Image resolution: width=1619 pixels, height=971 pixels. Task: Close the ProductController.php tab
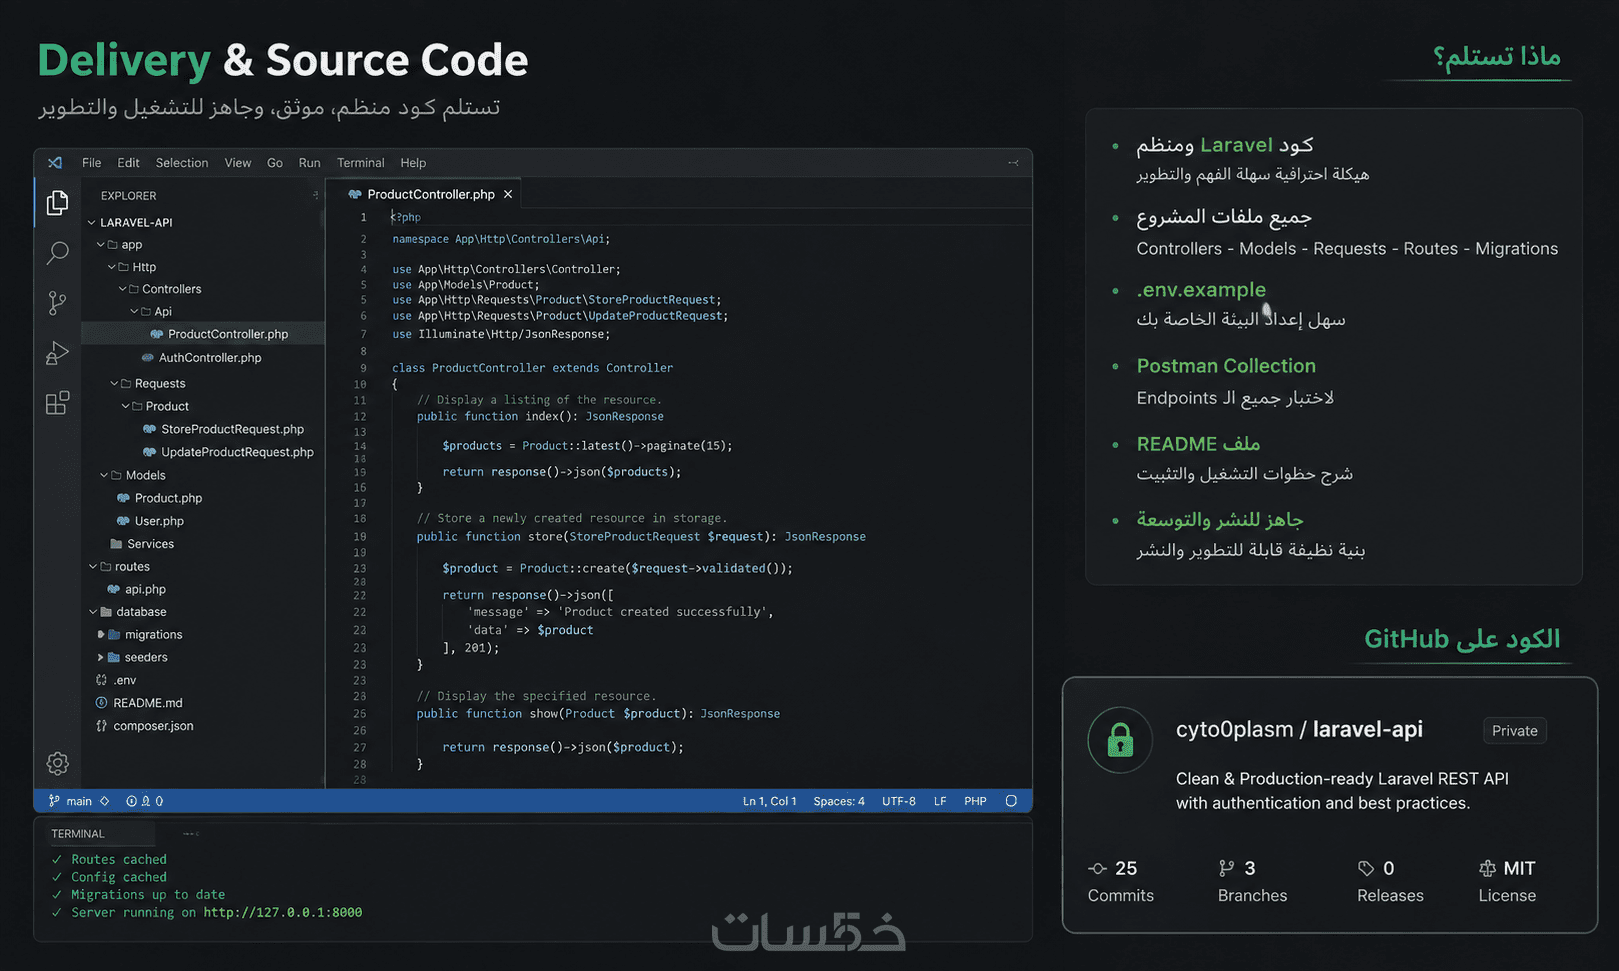click(x=508, y=194)
